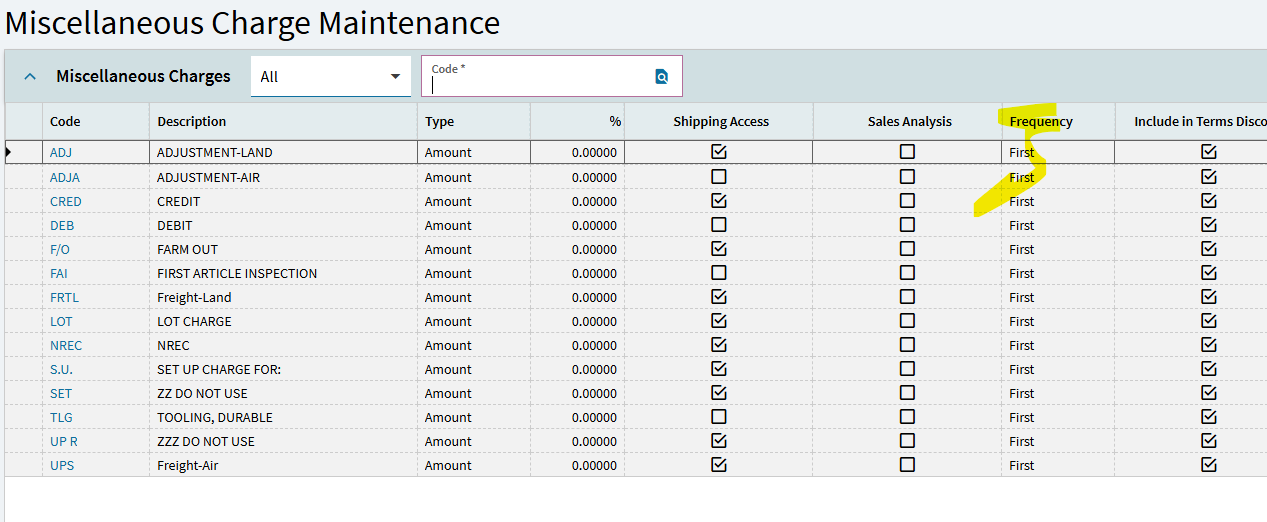Open the UPS charge code link

click(x=62, y=465)
